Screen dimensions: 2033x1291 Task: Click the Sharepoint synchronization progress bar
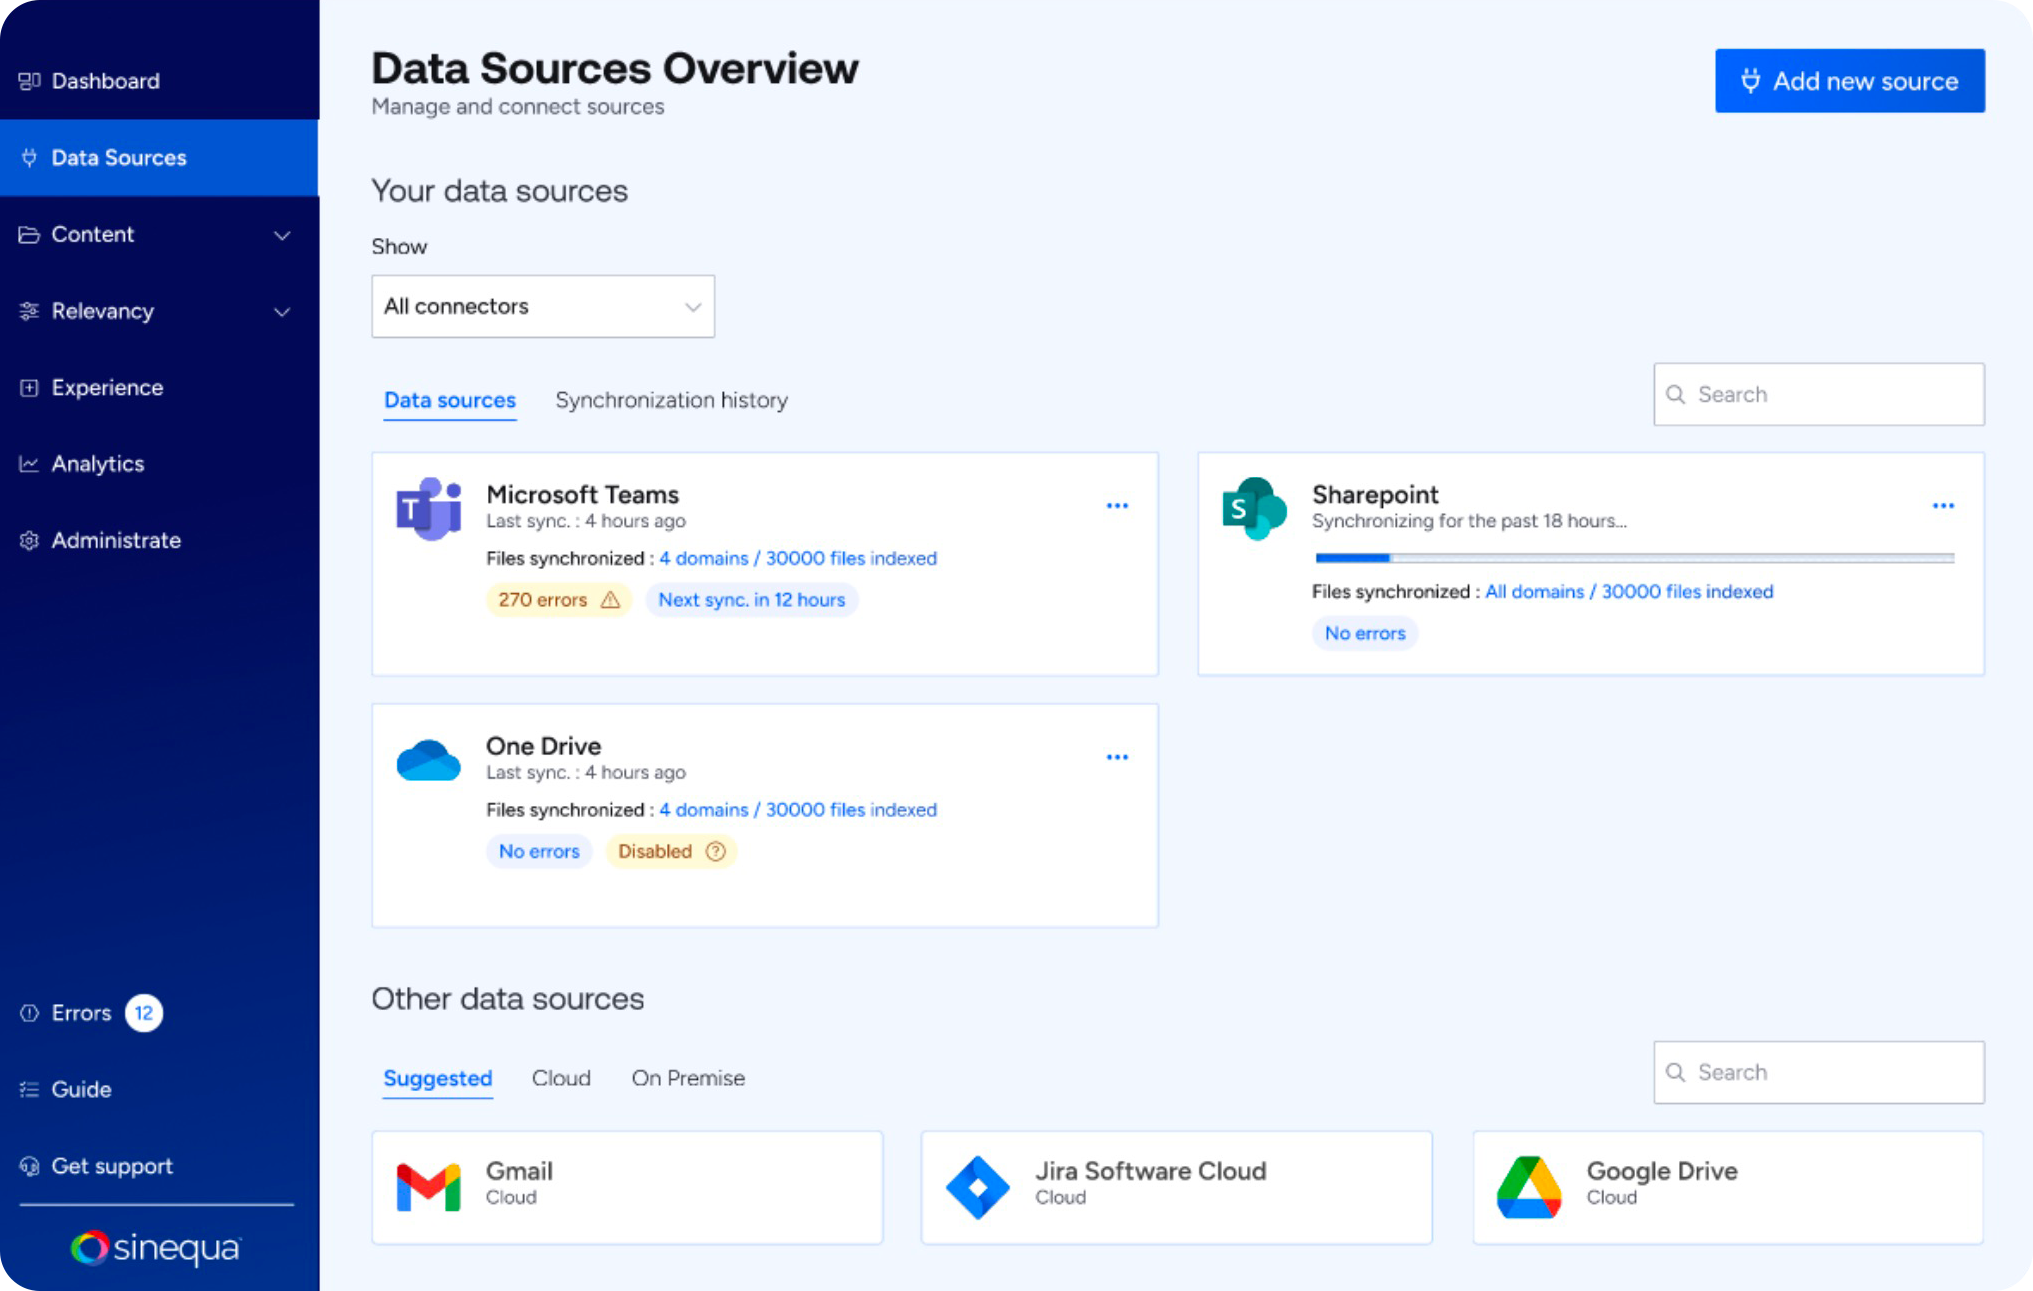[x=1634, y=558]
